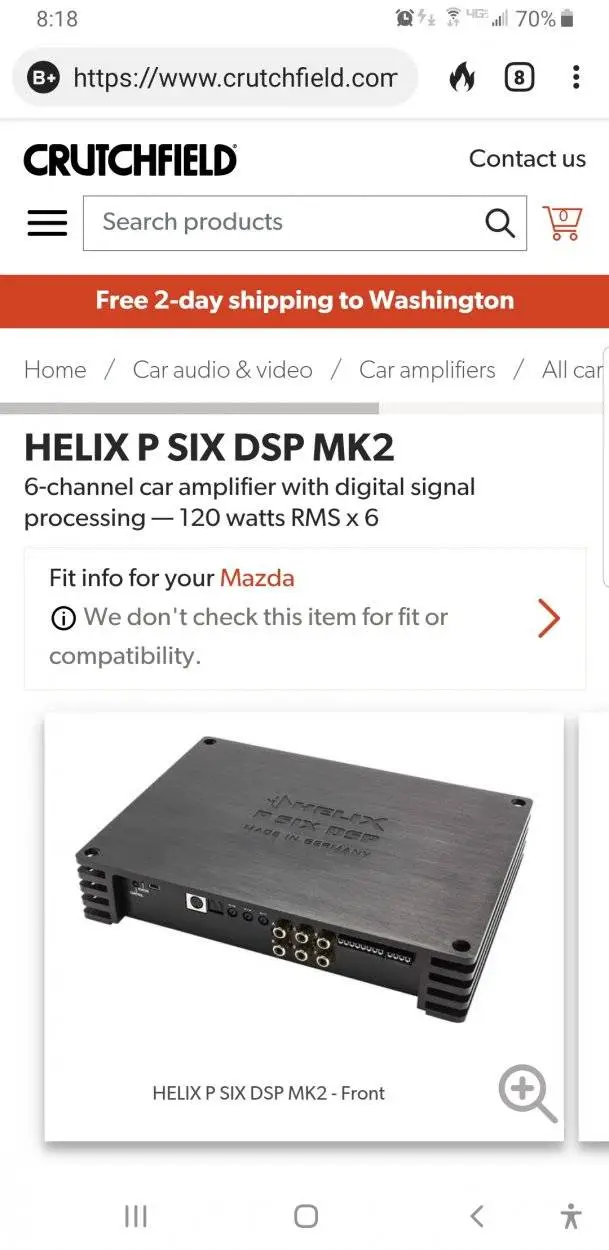Open the hamburger navigation menu
The image size is (609, 1250).
pos(47,222)
